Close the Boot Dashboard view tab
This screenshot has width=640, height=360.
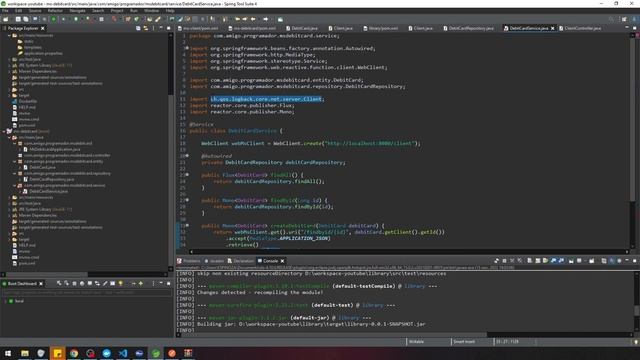coord(41,284)
